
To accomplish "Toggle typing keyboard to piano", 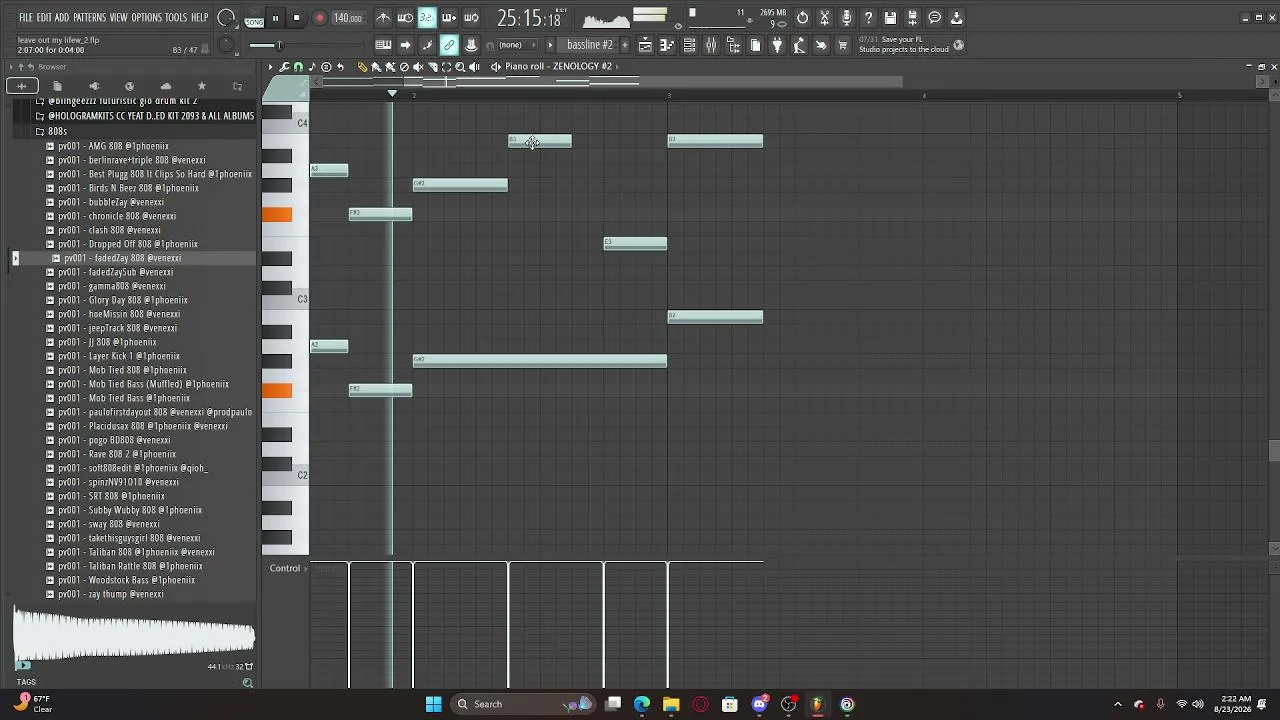I will click(x=383, y=45).
